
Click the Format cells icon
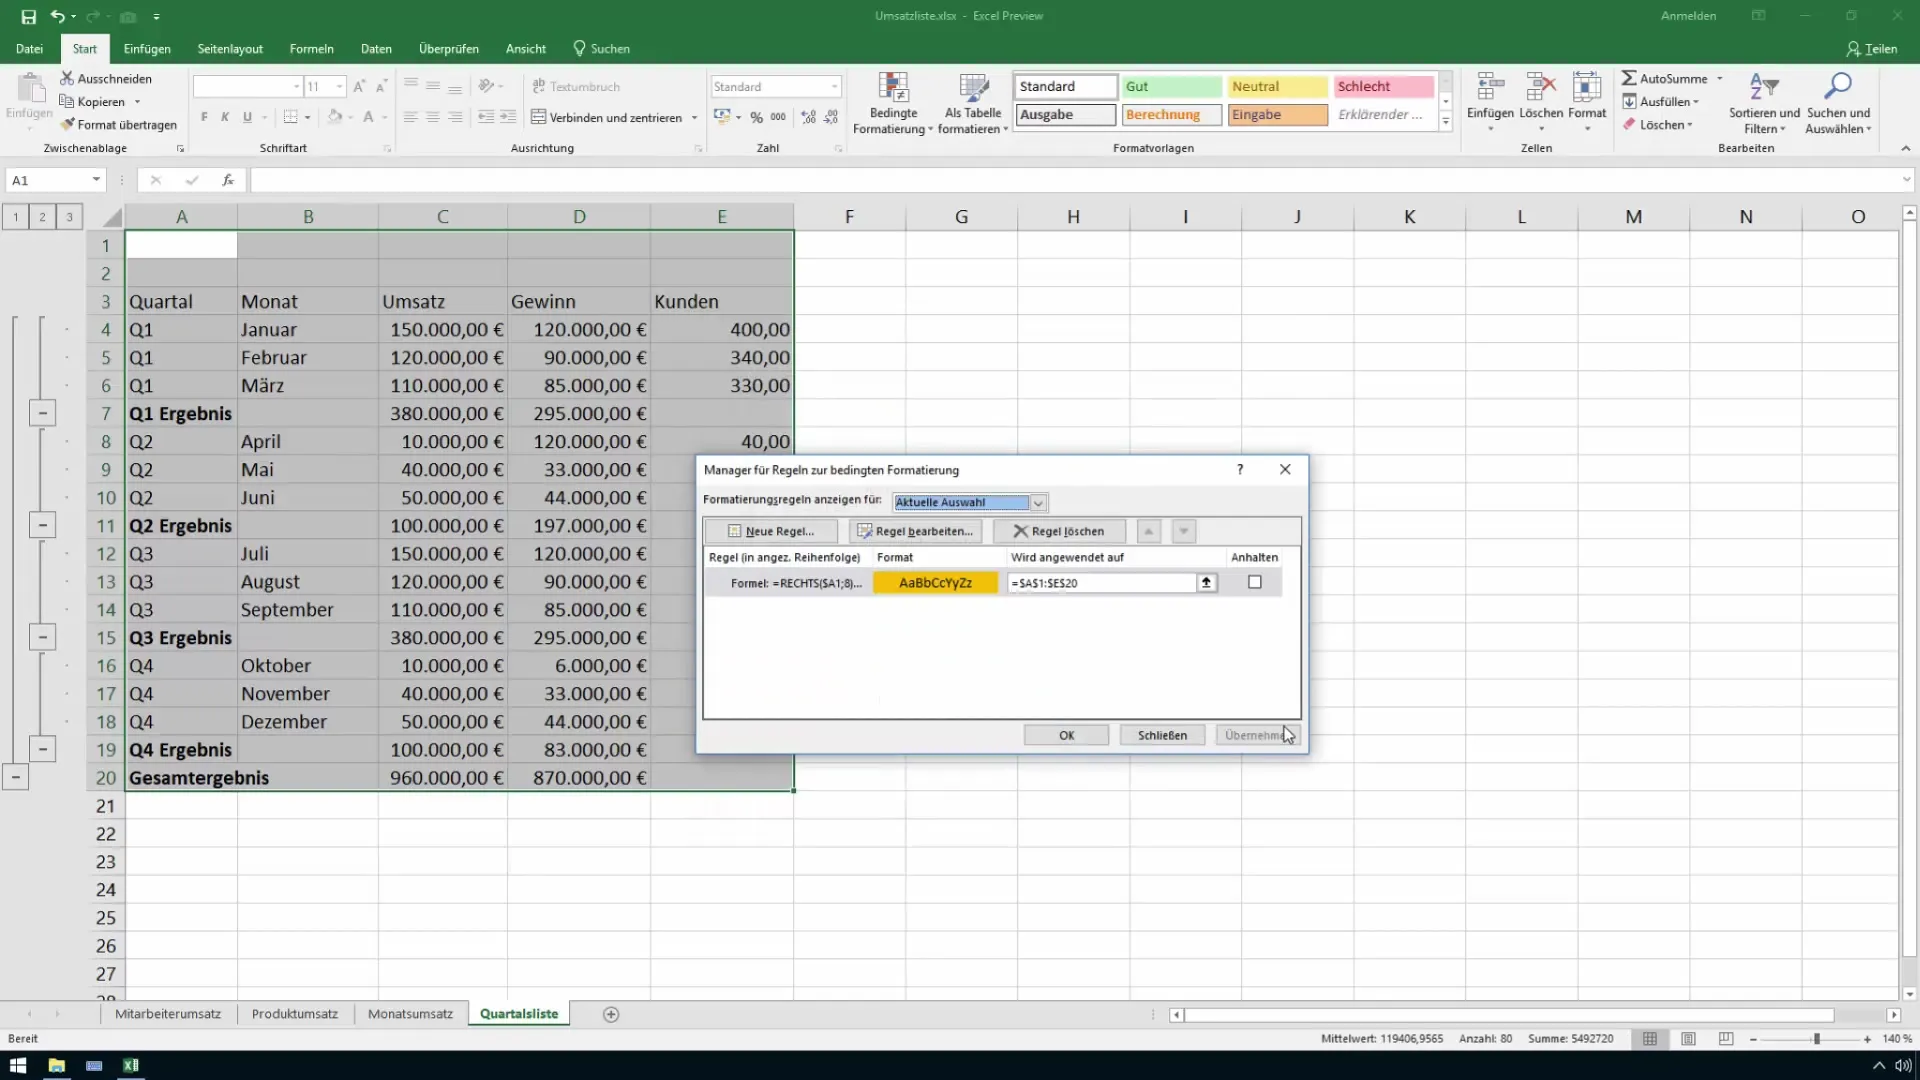click(x=1587, y=87)
